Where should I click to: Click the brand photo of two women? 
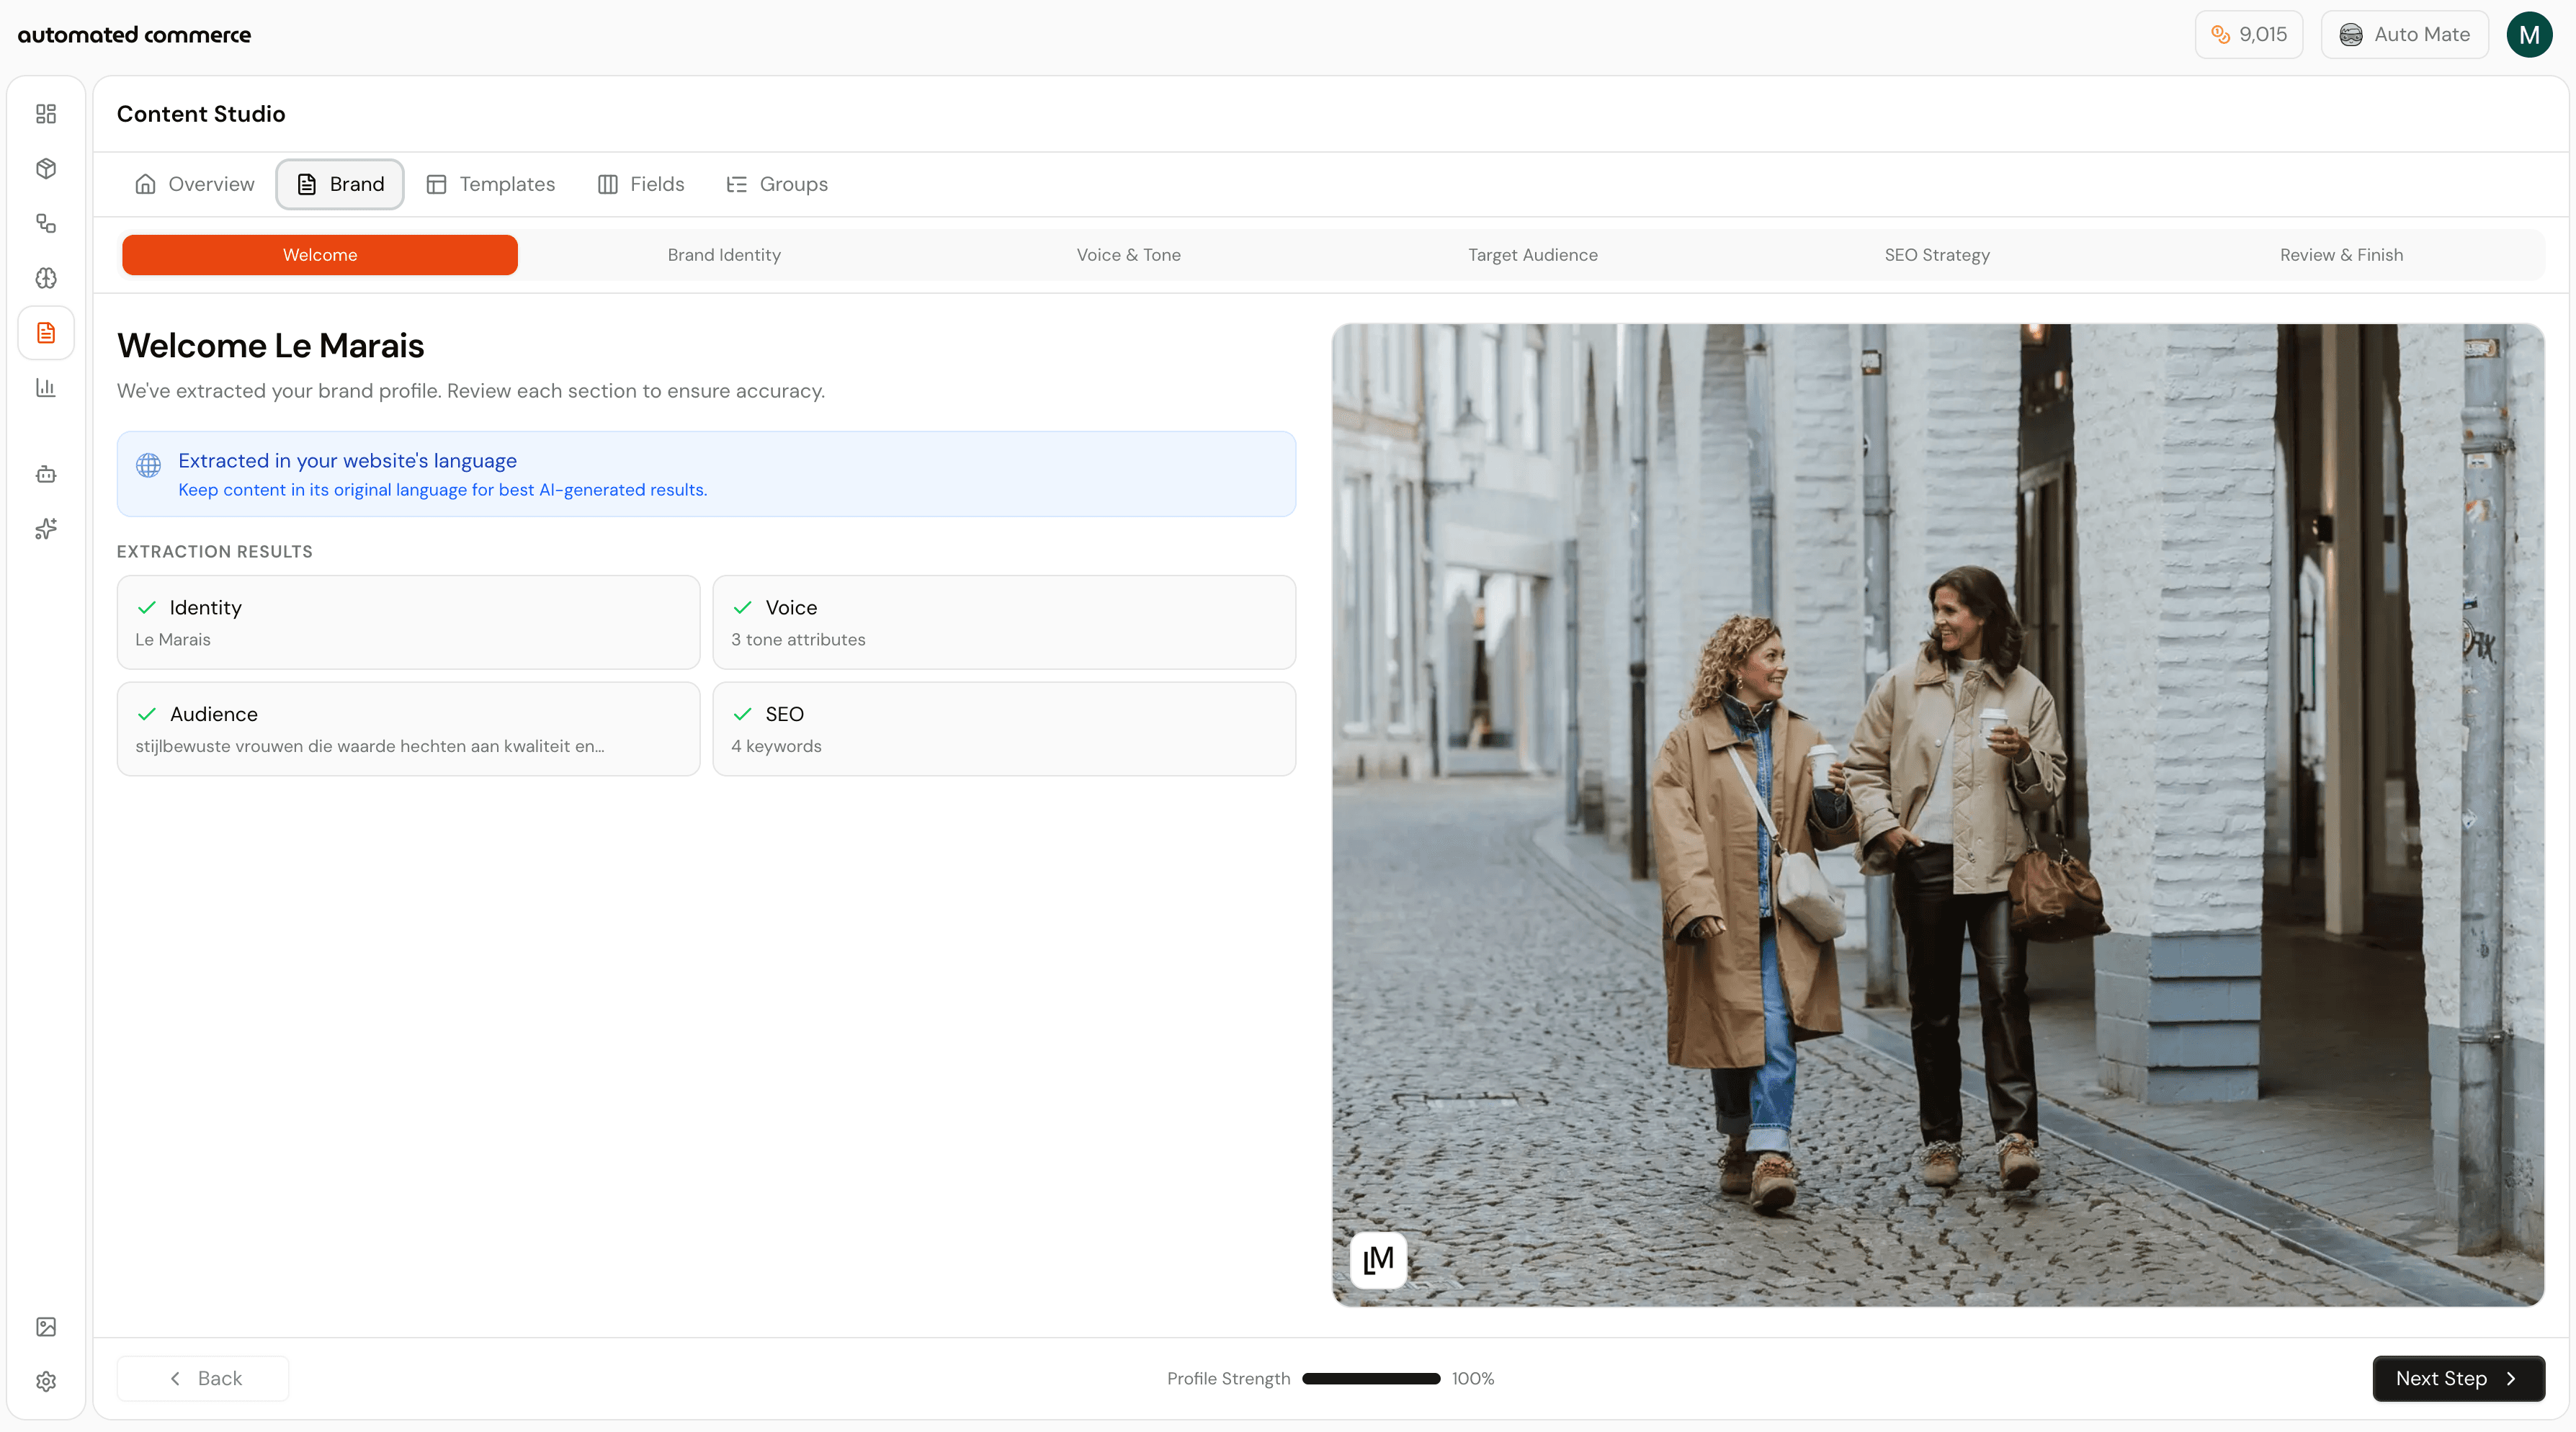(1937, 815)
